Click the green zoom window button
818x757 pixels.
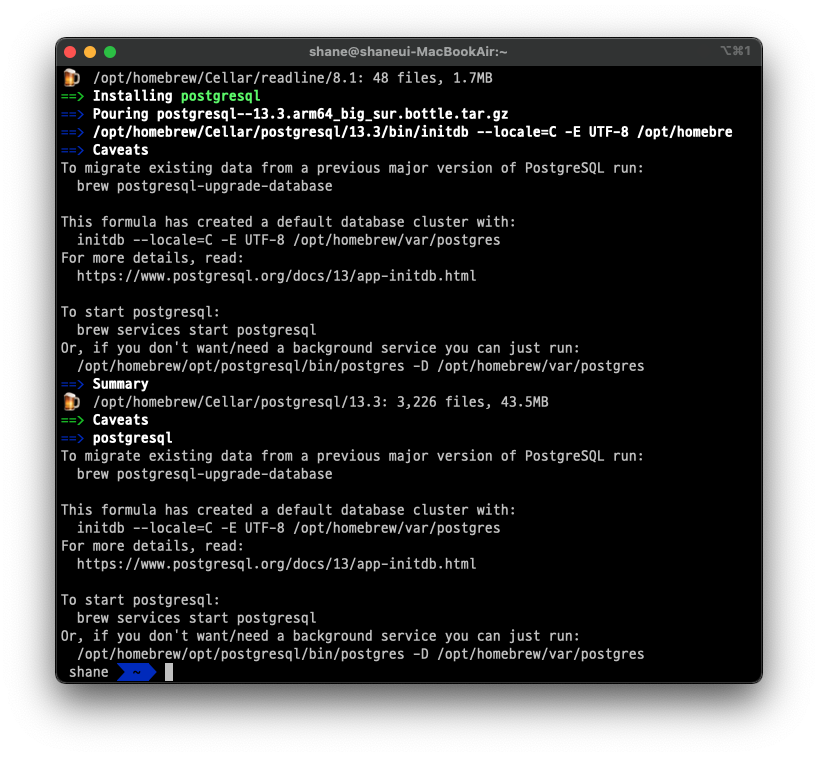click(110, 52)
